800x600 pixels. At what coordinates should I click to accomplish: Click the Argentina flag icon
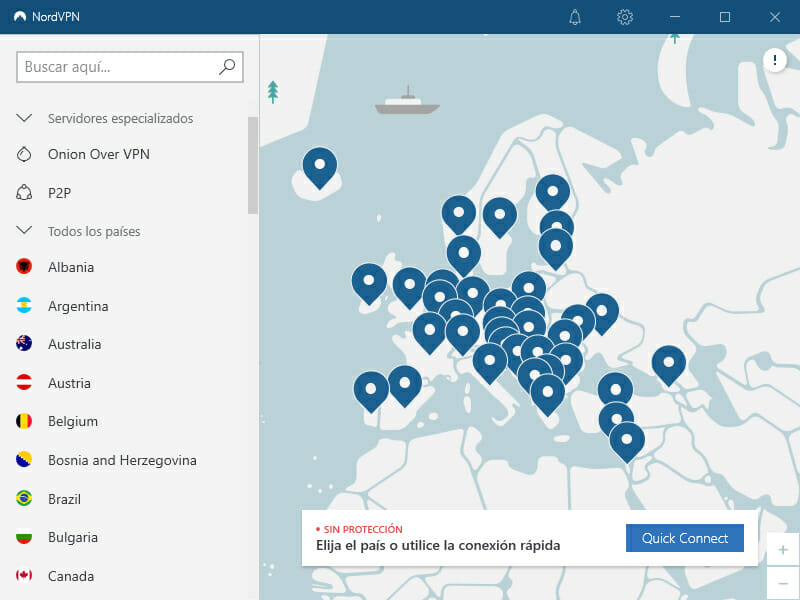click(x=24, y=305)
